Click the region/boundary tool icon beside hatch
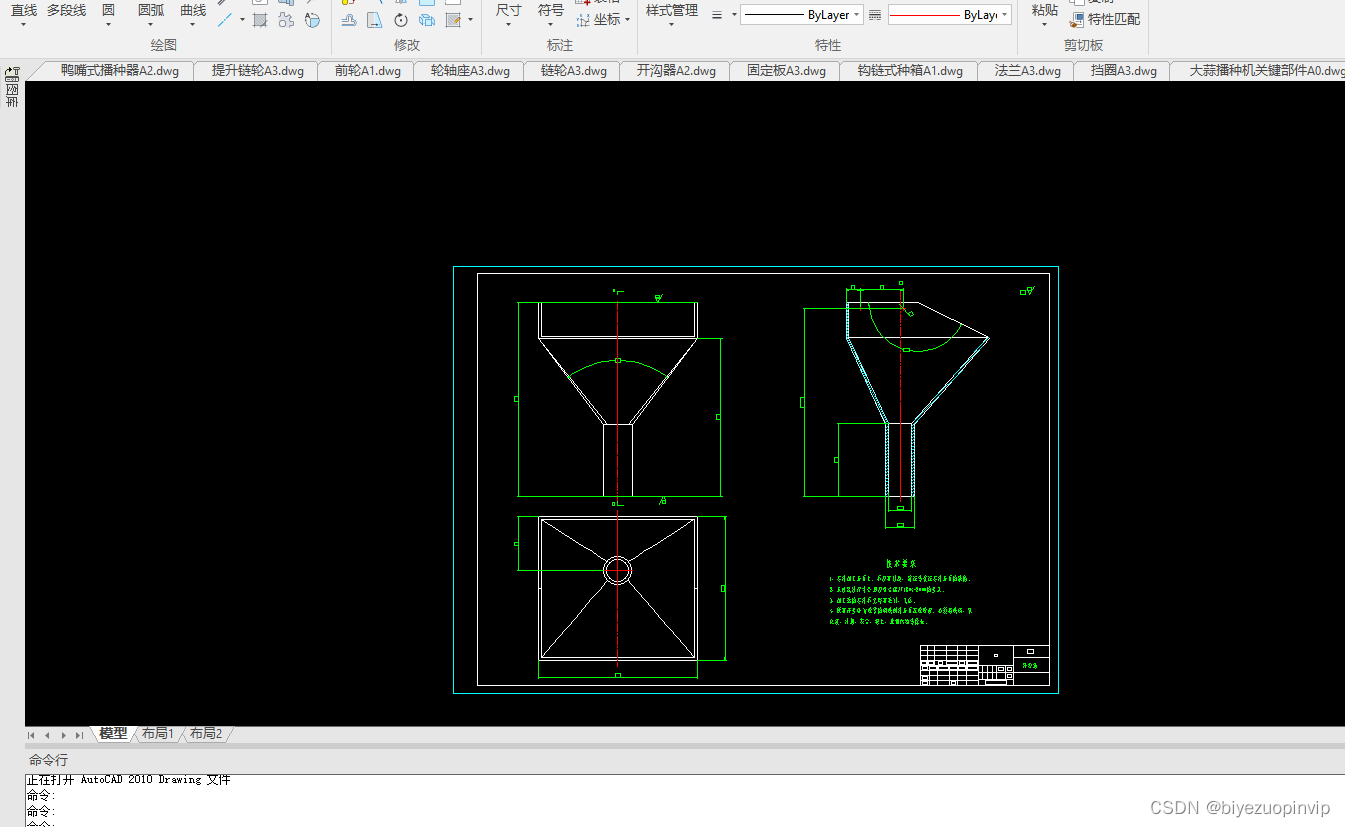Screen dimensions: 1345x827 pyautogui.click(x=286, y=19)
